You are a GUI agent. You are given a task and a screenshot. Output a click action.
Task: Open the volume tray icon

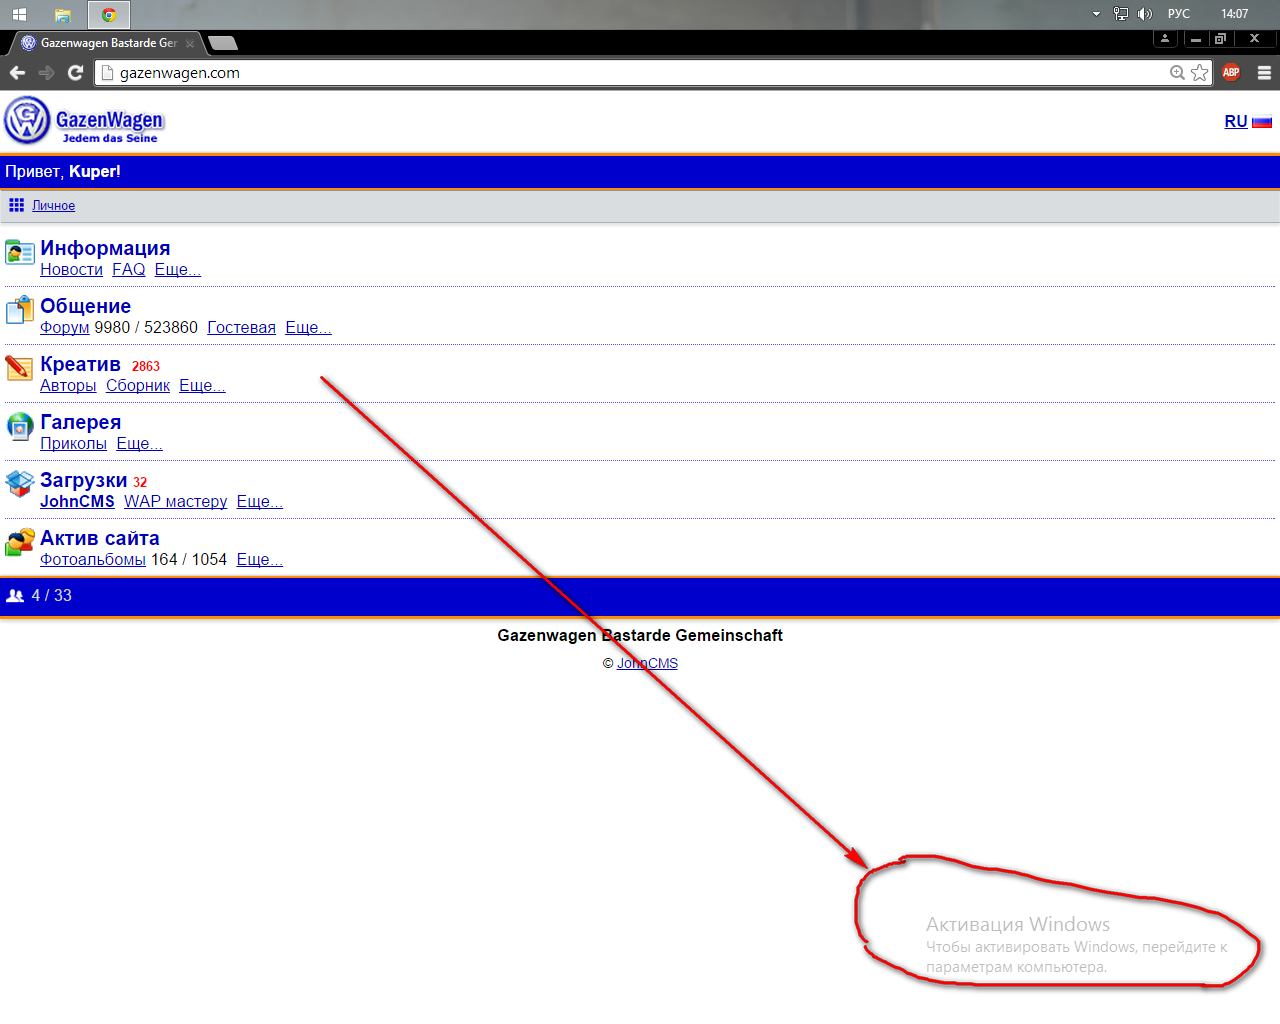(x=1145, y=14)
